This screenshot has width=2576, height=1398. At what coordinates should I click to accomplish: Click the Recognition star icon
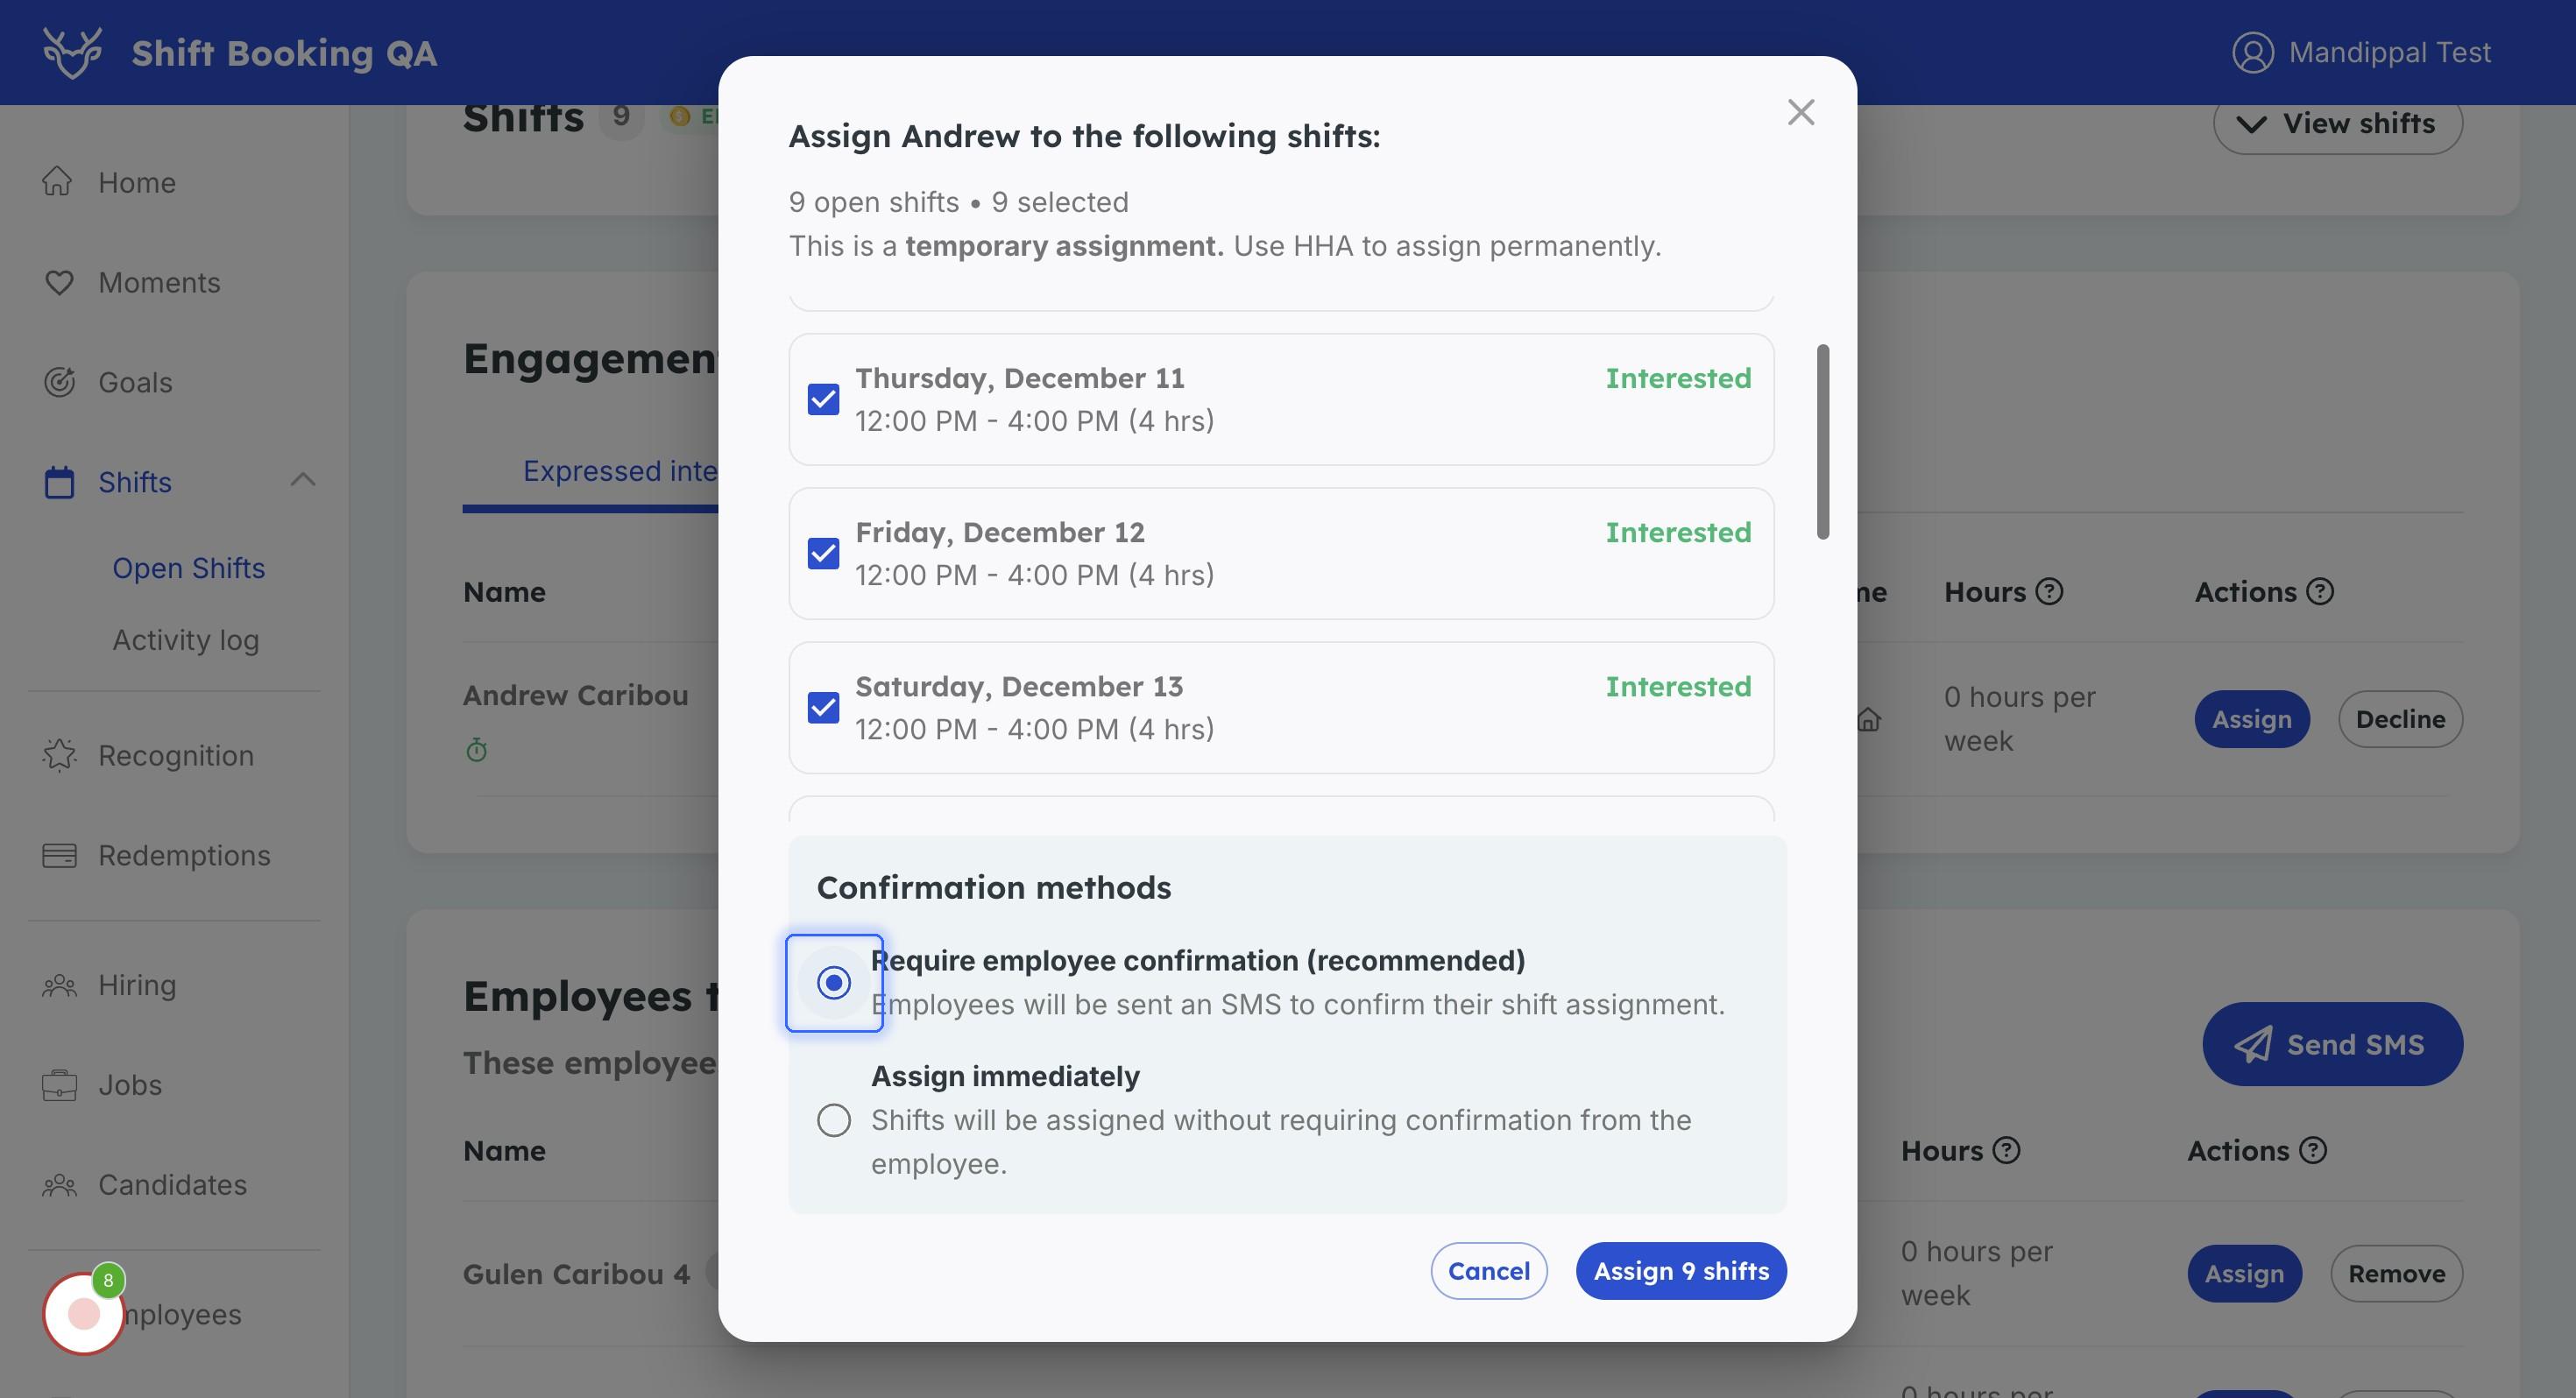click(x=59, y=755)
